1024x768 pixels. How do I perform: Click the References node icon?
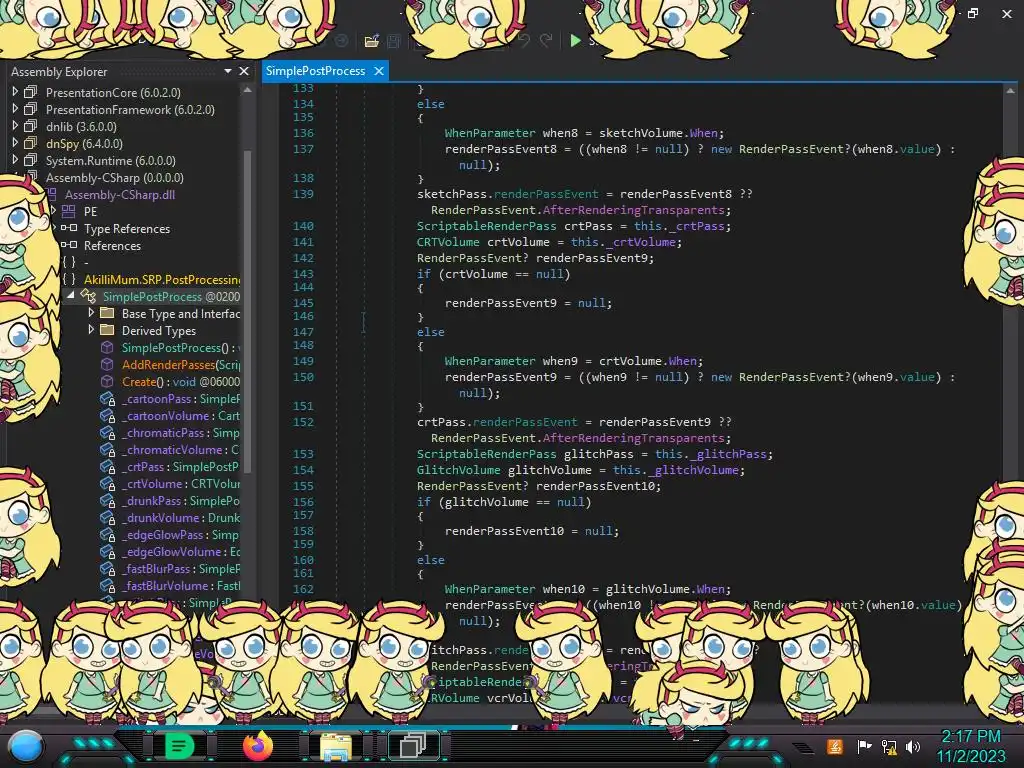[x=69, y=245]
